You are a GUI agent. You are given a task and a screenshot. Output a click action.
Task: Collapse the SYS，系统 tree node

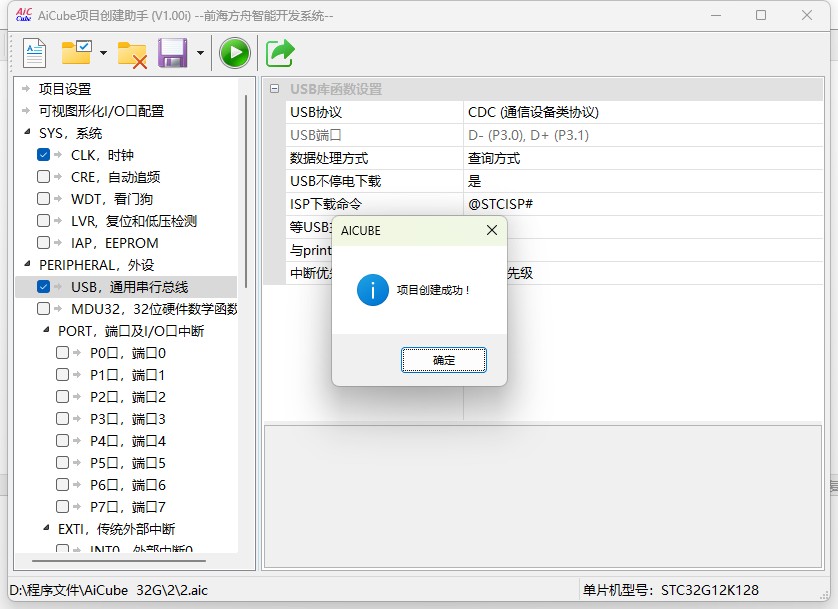(x=27, y=131)
